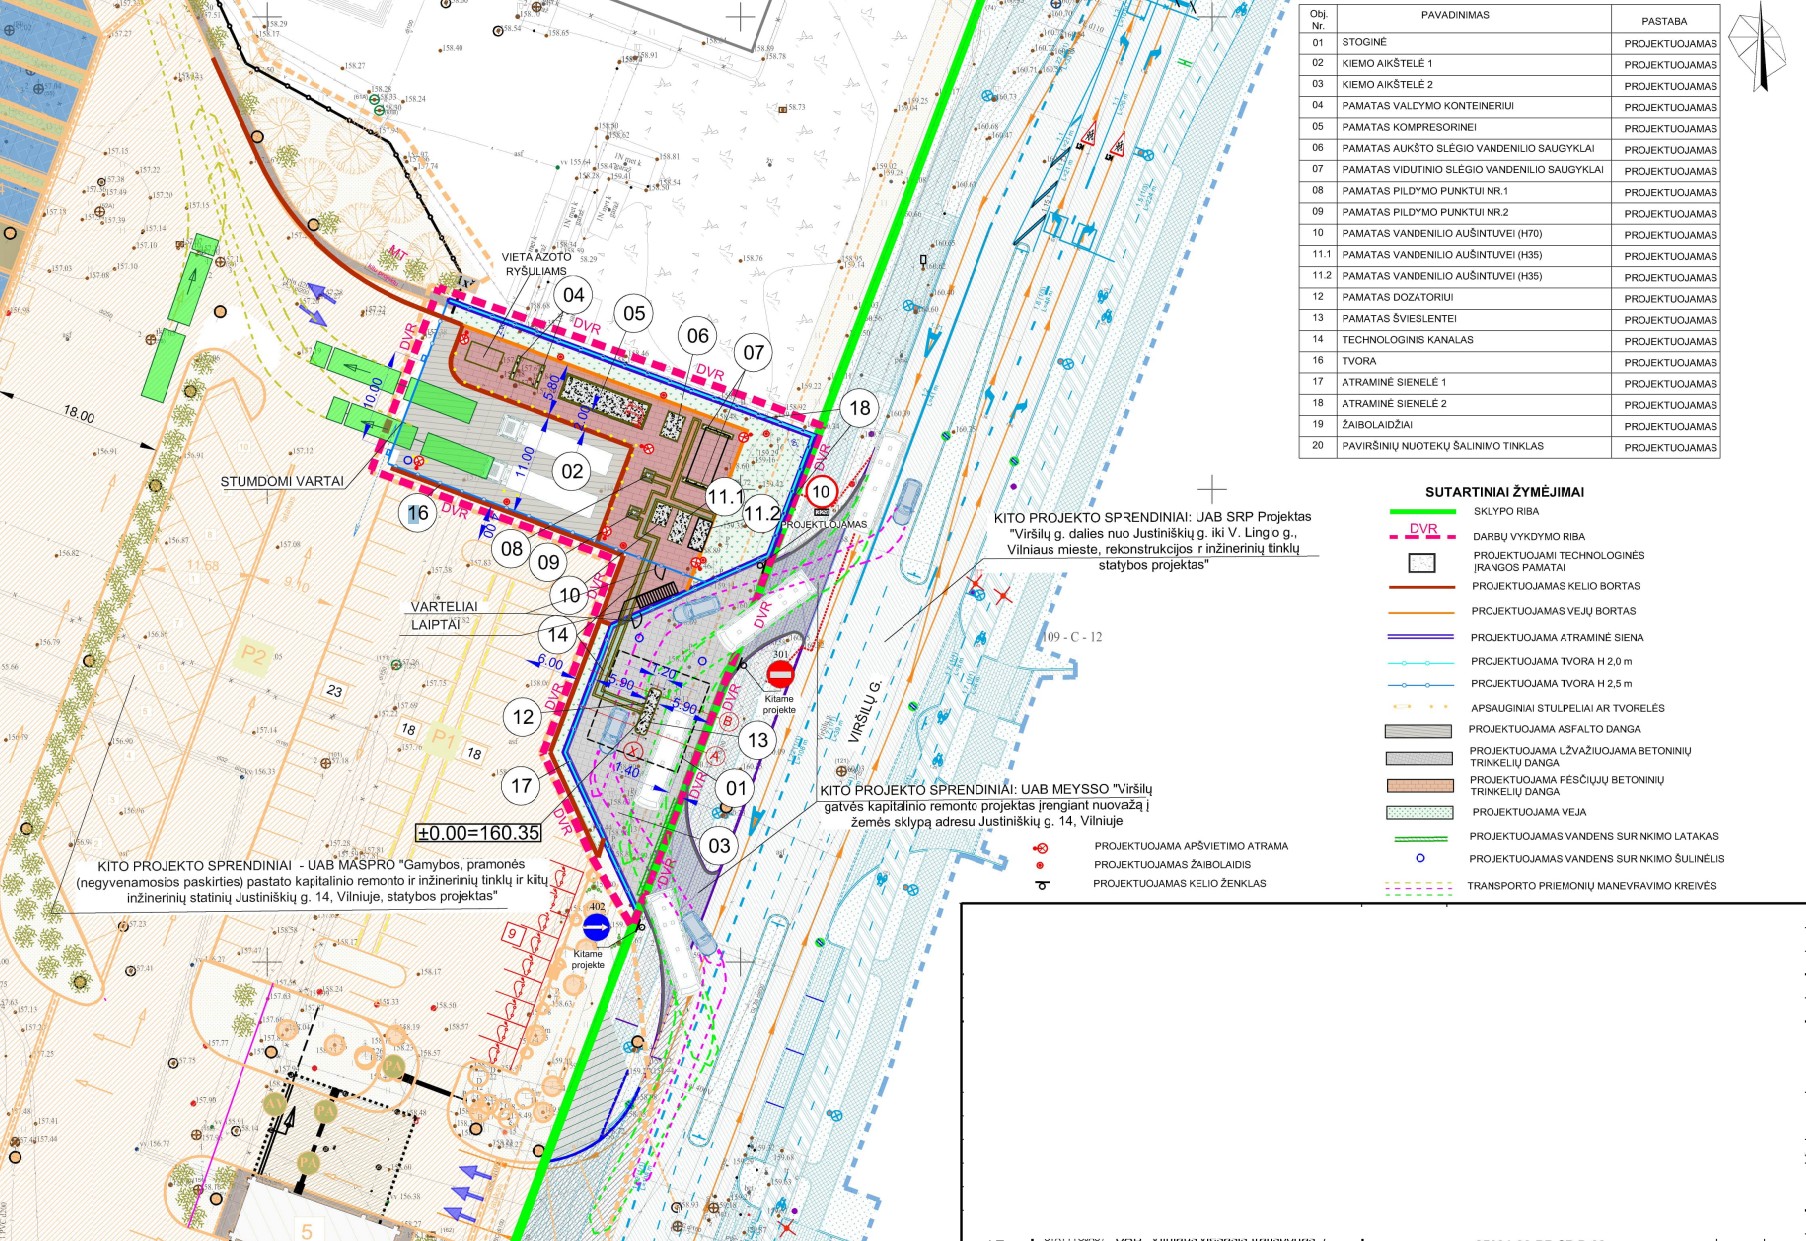Viewport: 1806px width, 1241px height.
Task: Select the highlighted callout circle 16
Action: pos(417,513)
